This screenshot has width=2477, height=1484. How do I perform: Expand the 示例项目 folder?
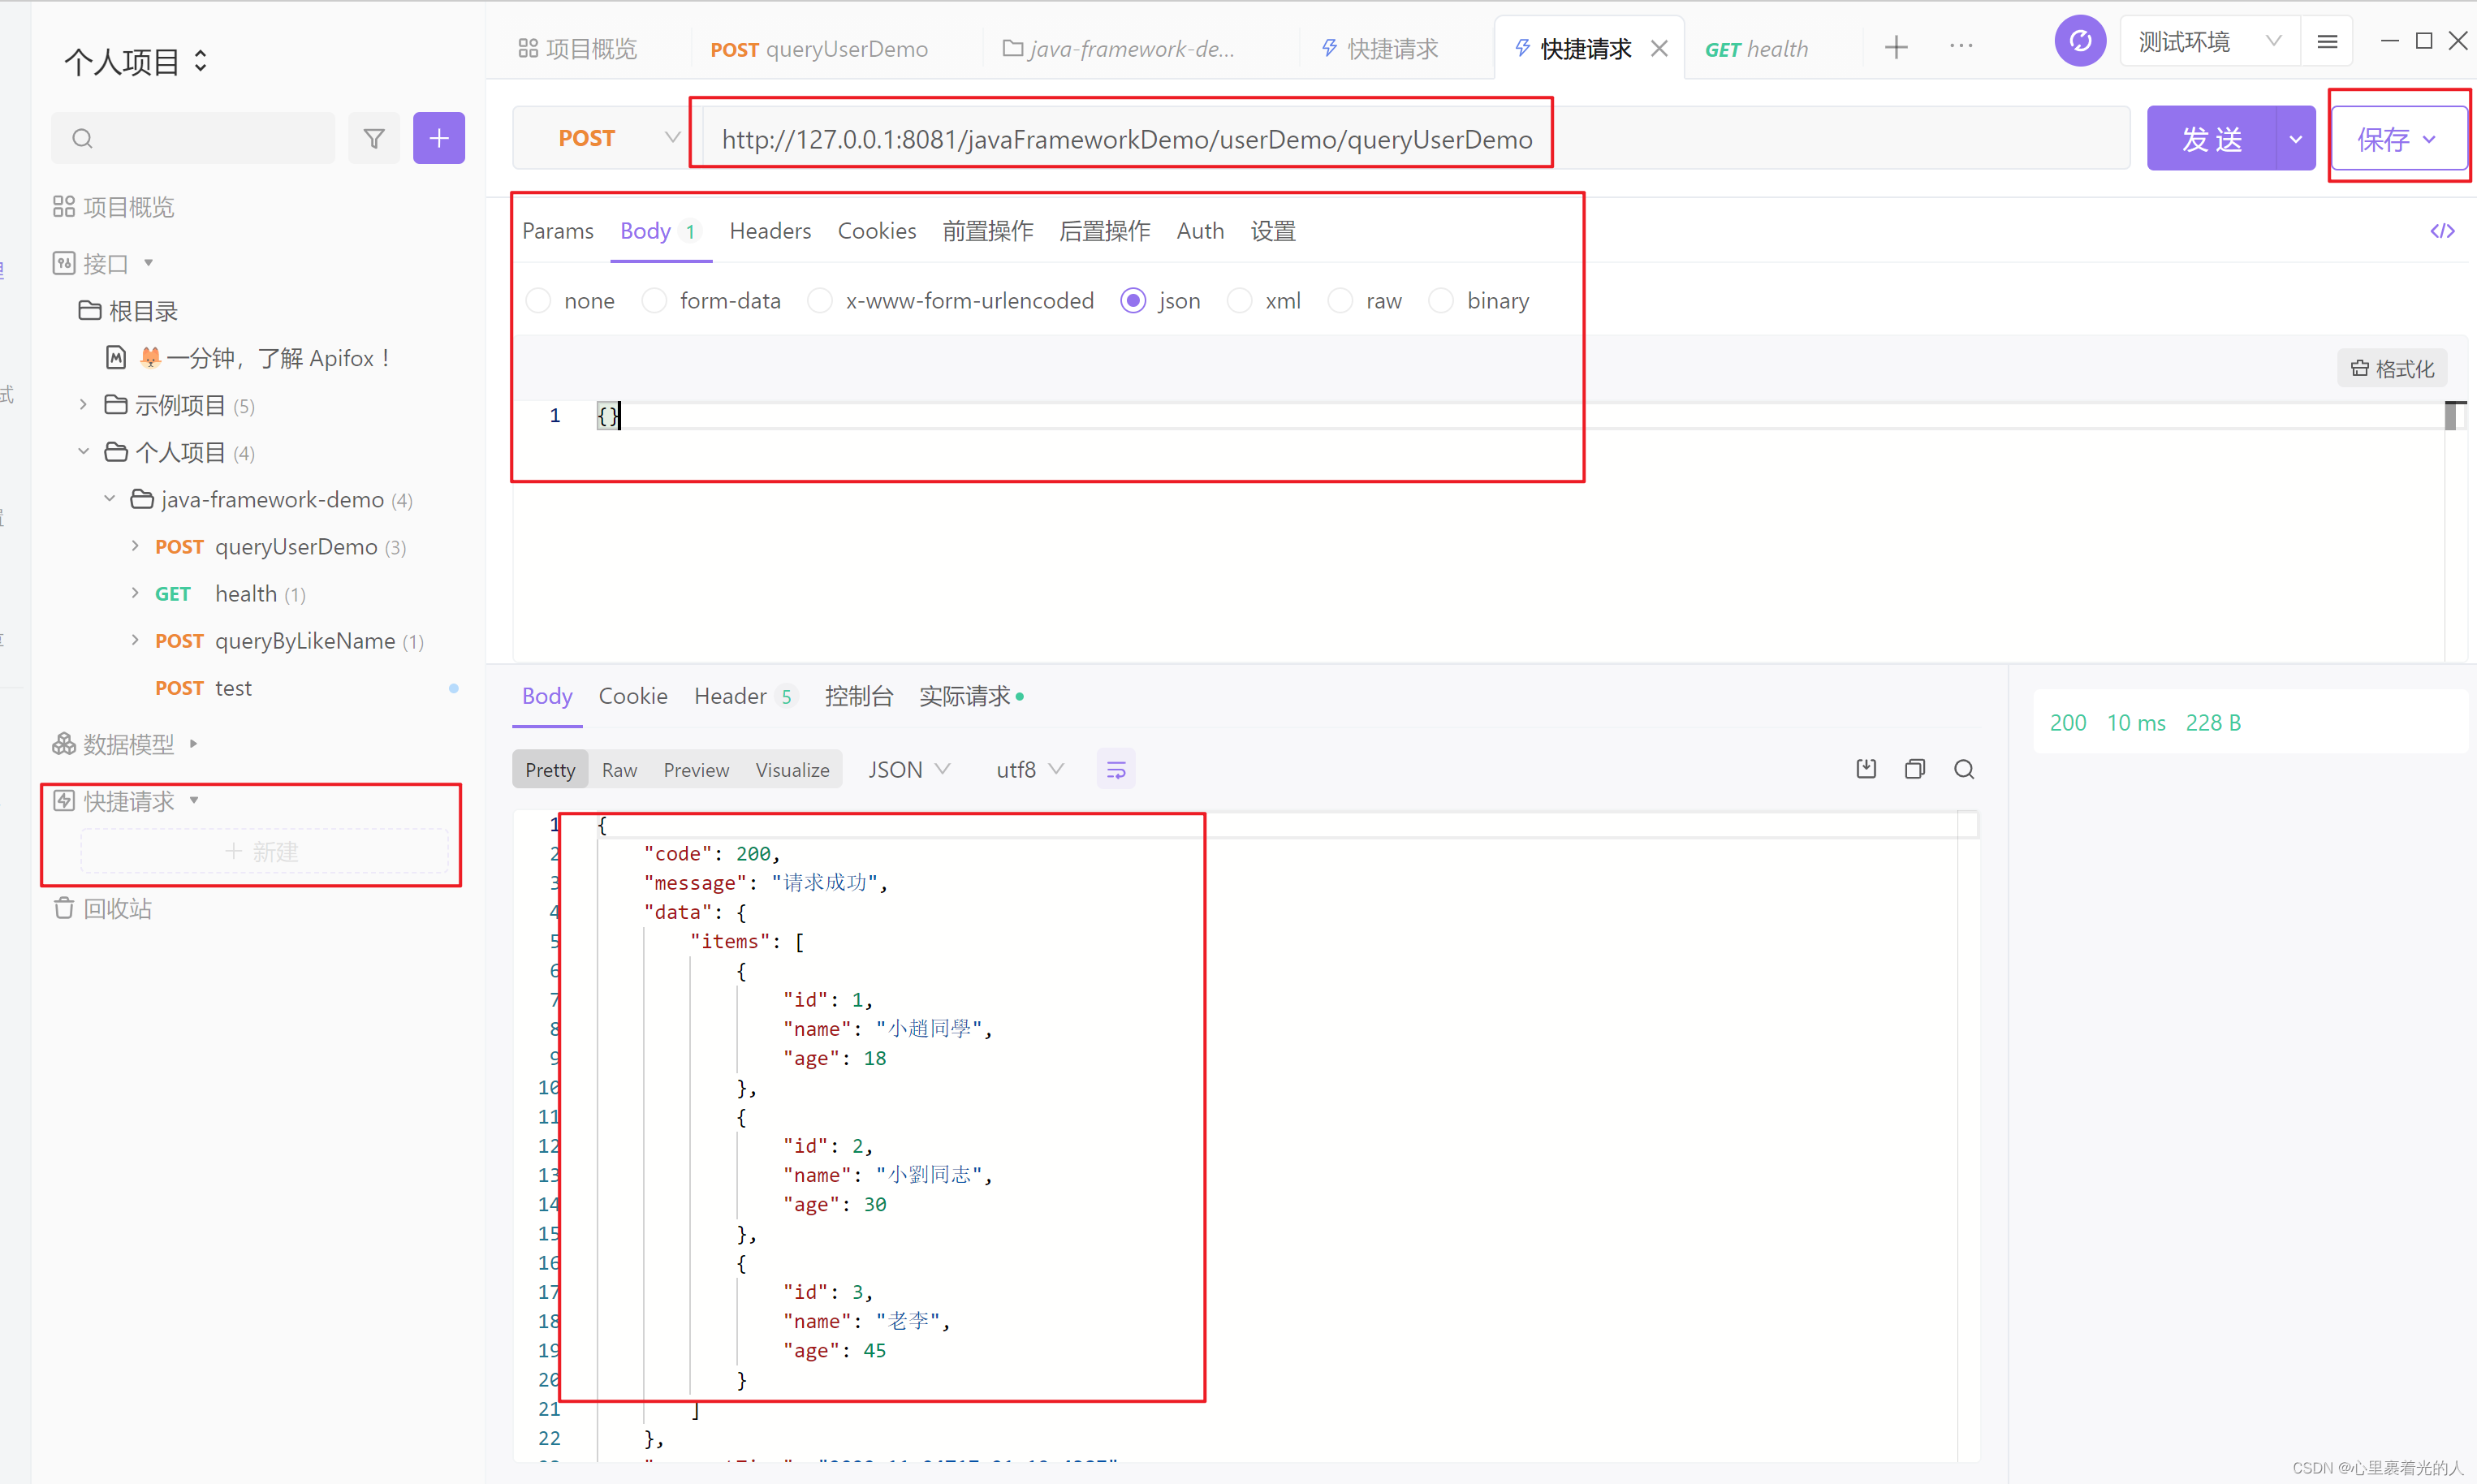coord(84,405)
